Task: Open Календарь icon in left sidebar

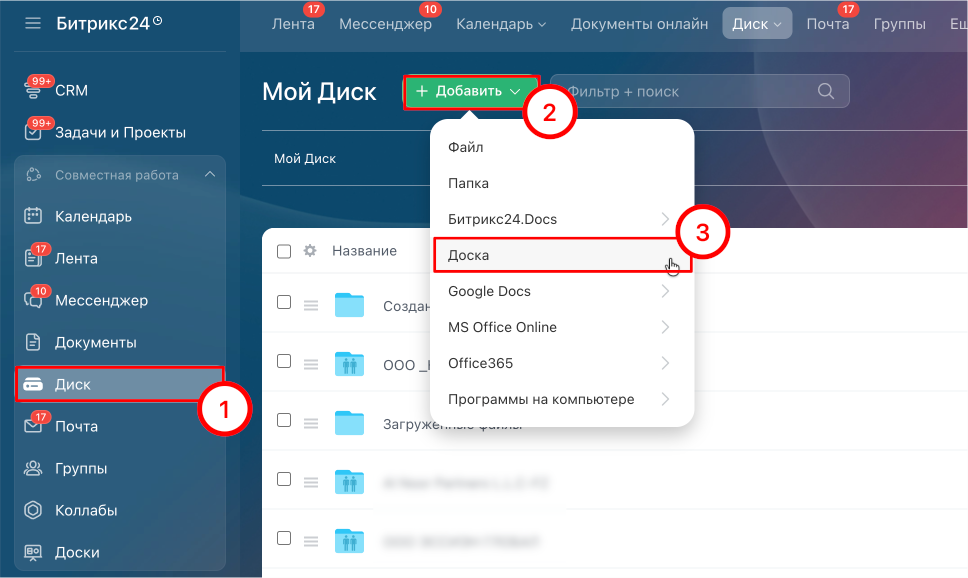Action: click(x=33, y=216)
